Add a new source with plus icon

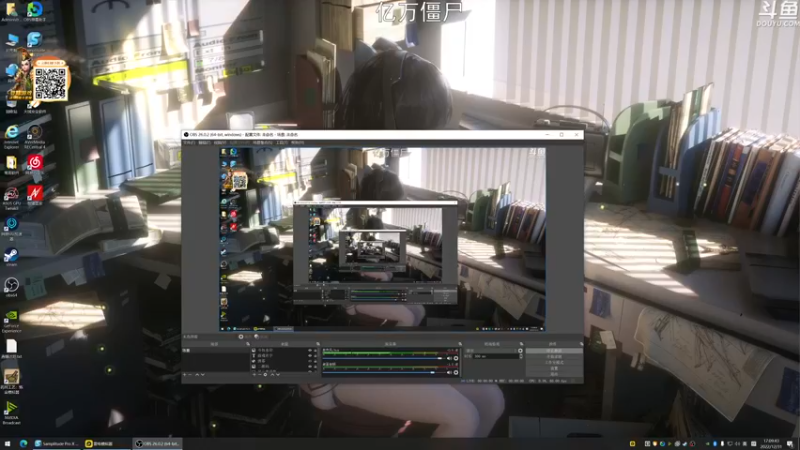point(254,374)
